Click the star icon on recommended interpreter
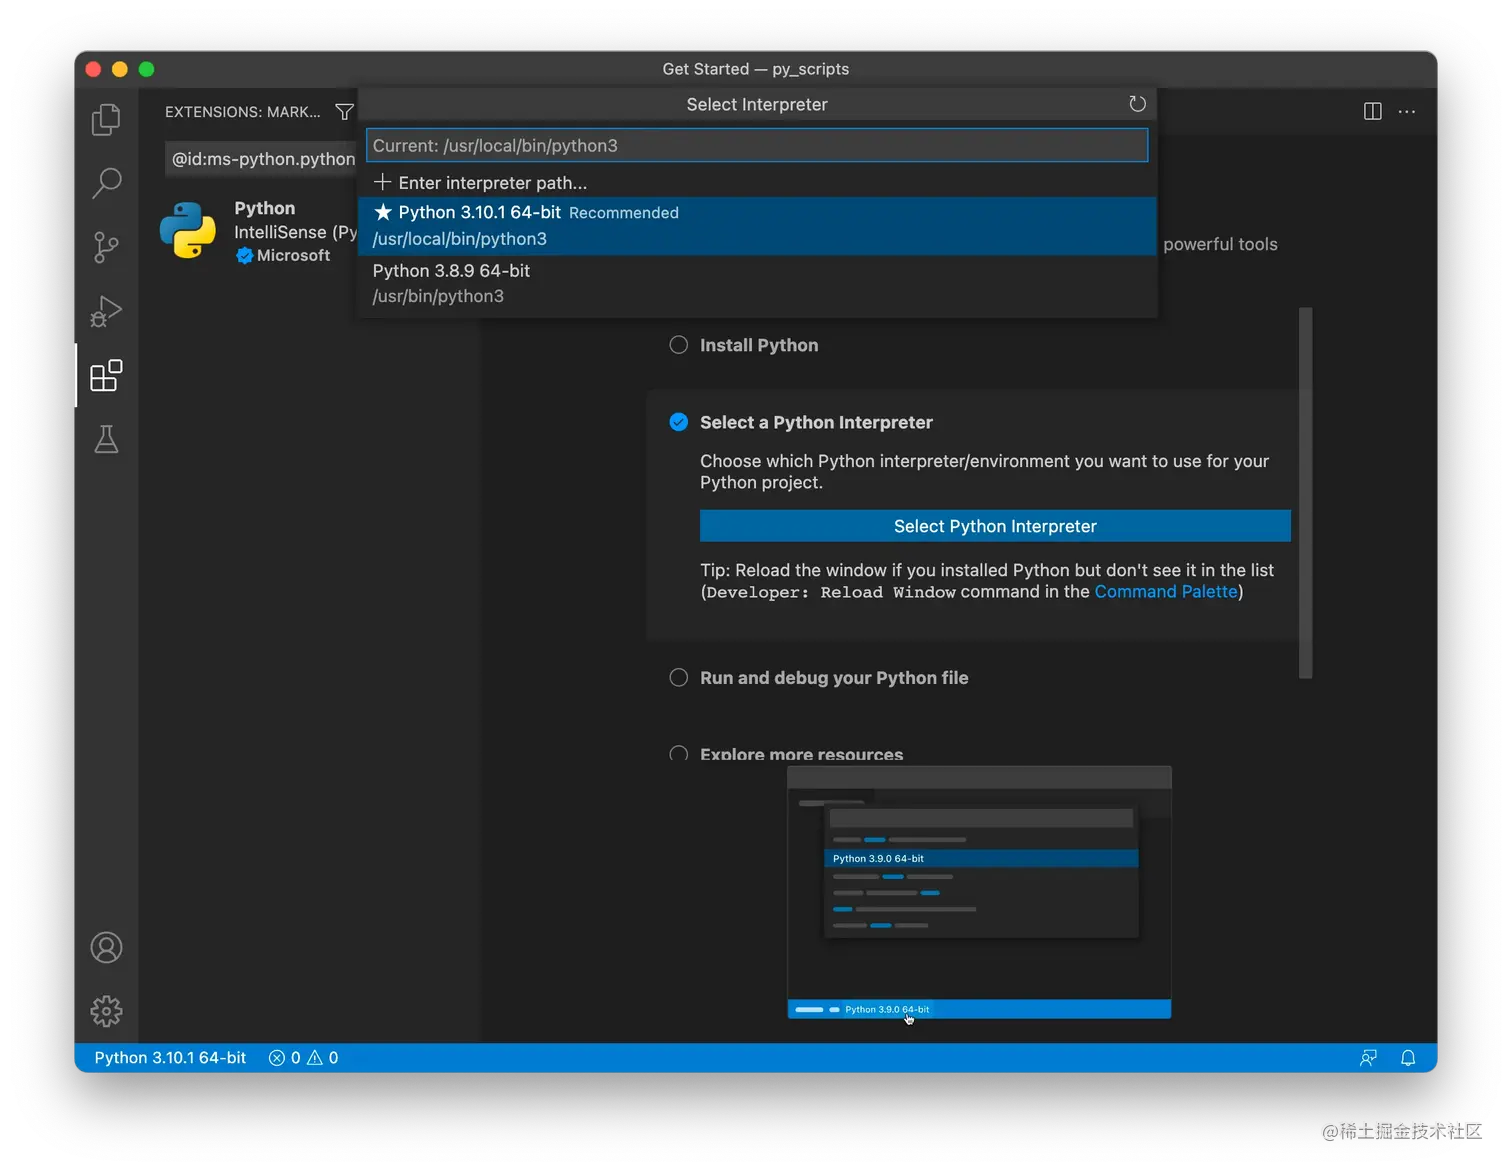The height and width of the screenshot is (1171, 1512). 383,212
